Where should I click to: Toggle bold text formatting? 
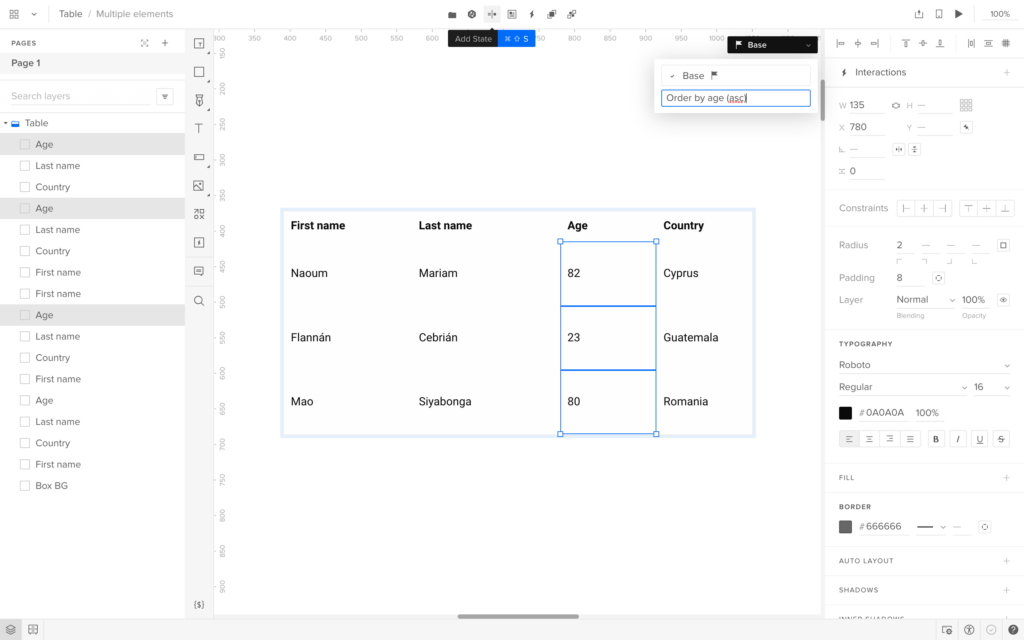936,439
